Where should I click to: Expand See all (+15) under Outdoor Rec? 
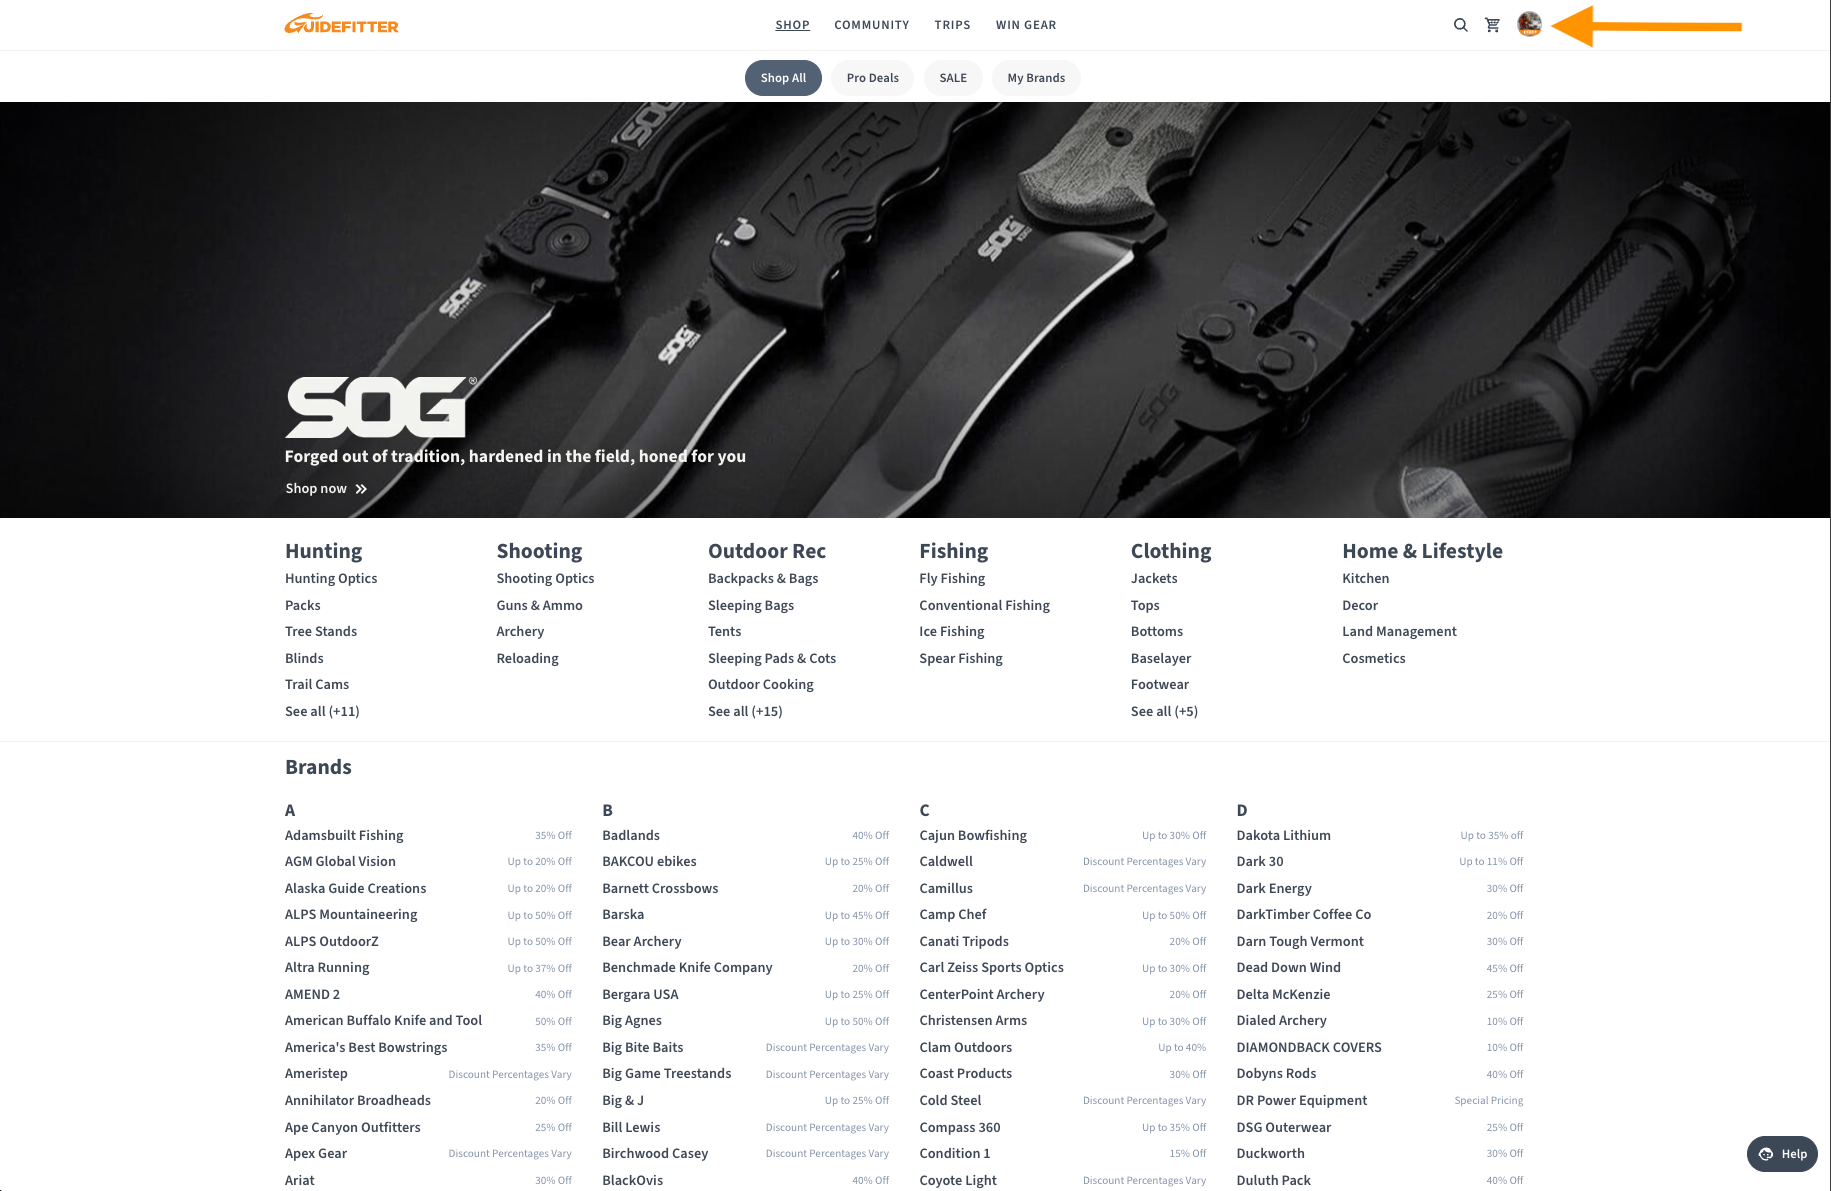pyautogui.click(x=745, y=712)
